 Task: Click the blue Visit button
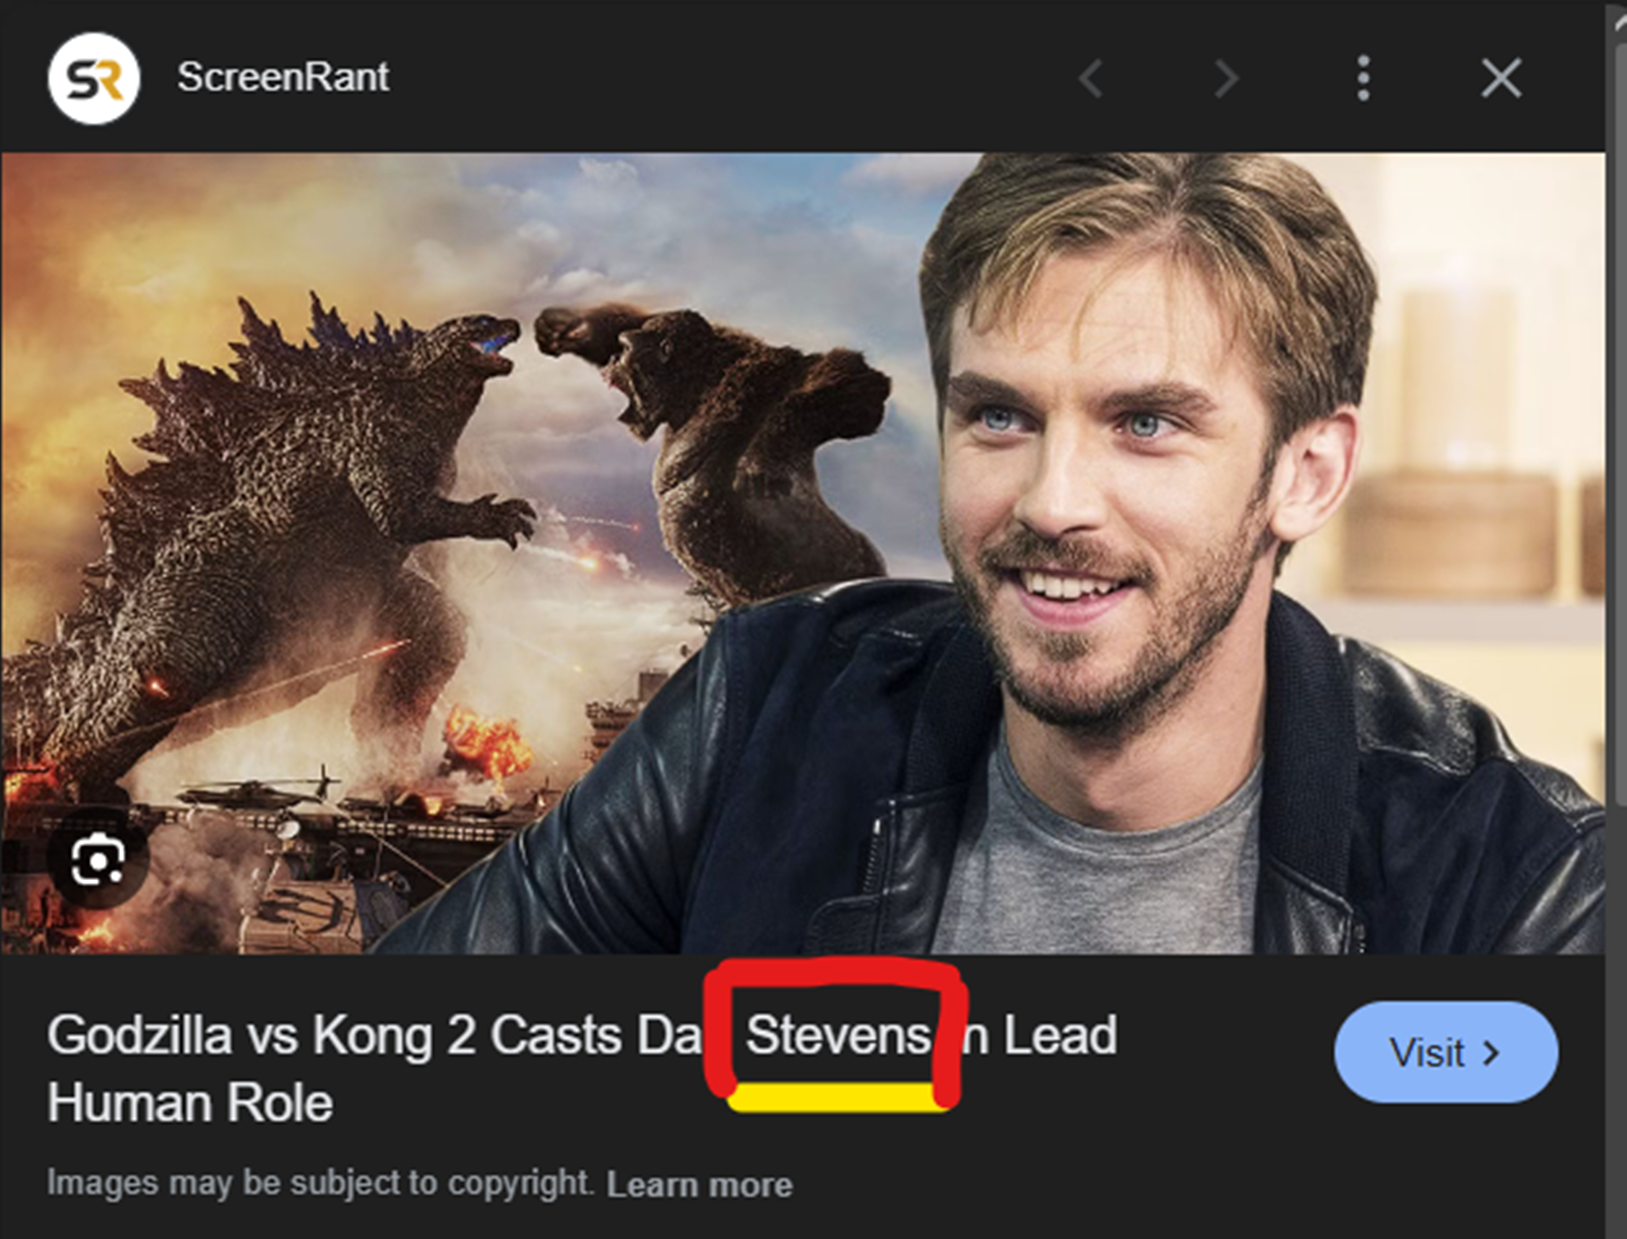pyautogui.click(x=1446, y=1052)
